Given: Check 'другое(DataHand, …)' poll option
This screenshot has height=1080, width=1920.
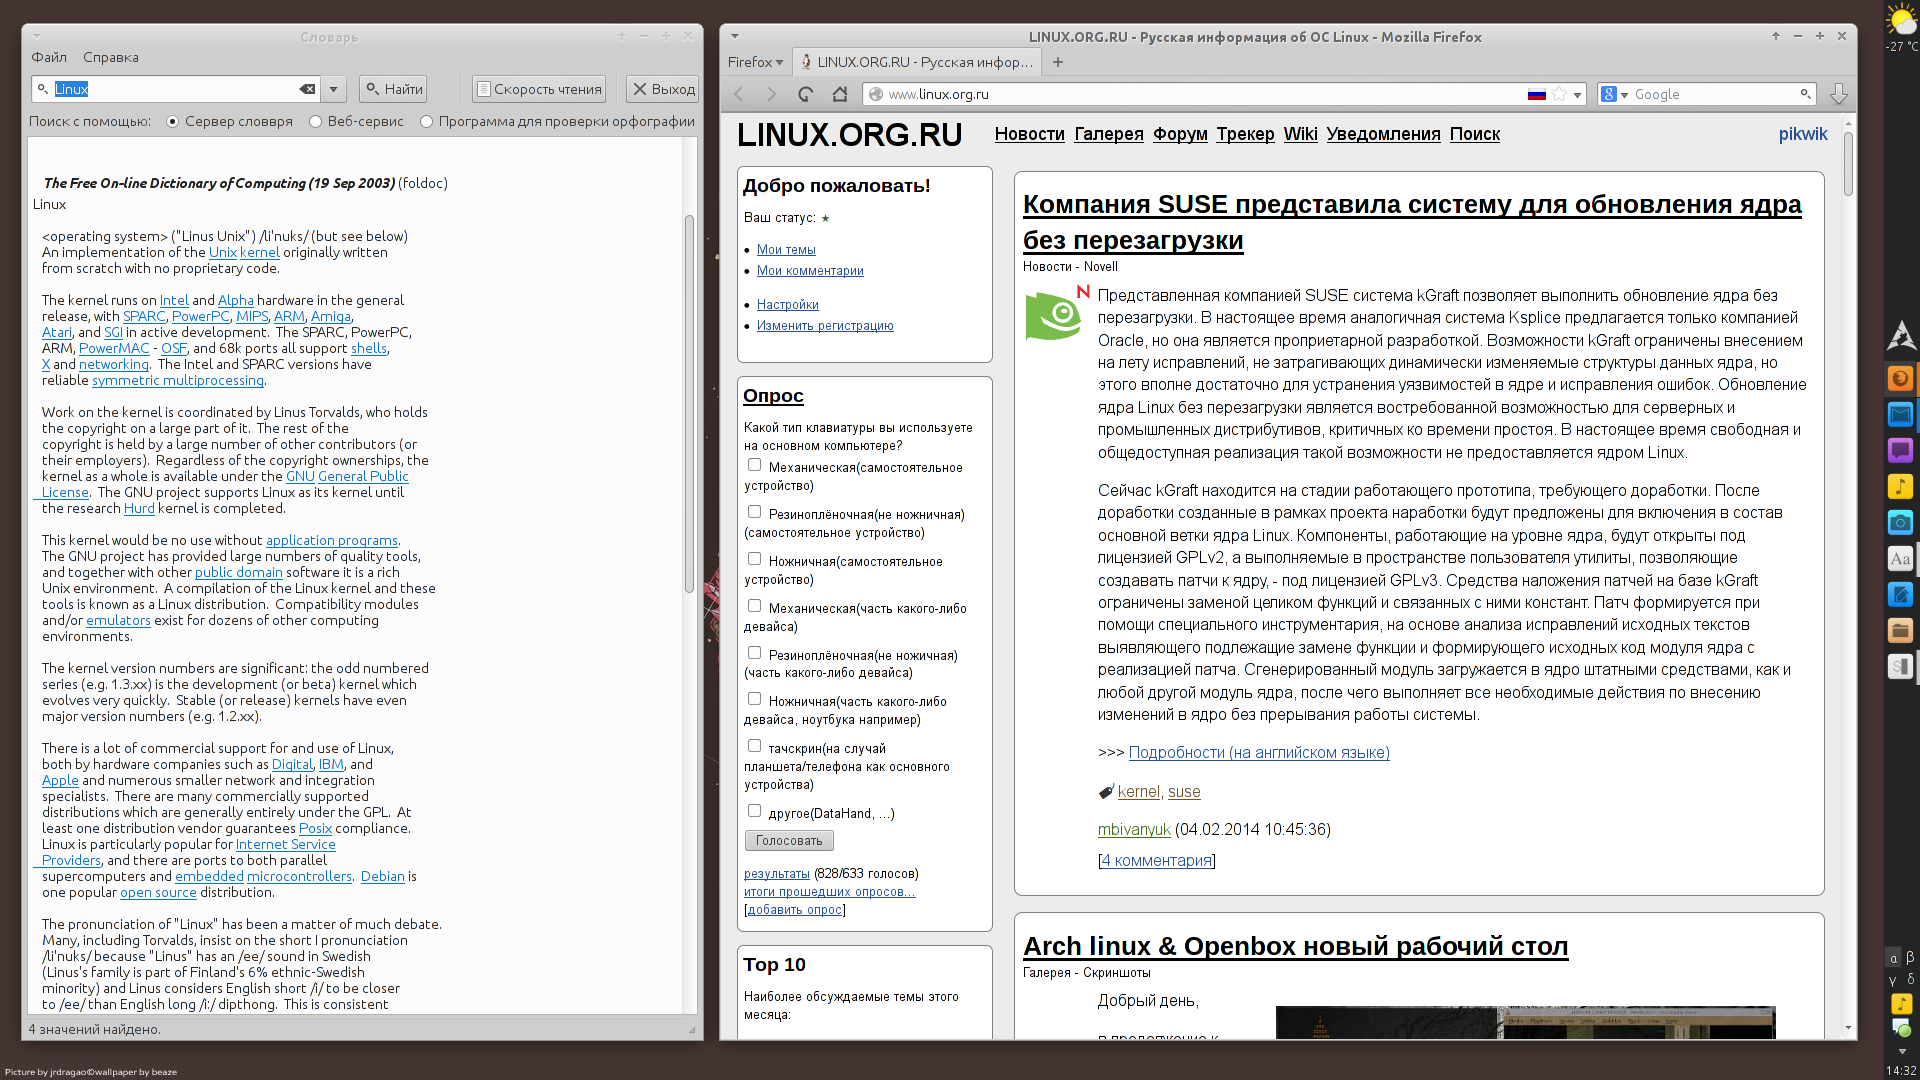Looking at the screenshot, I should [755, 811].
